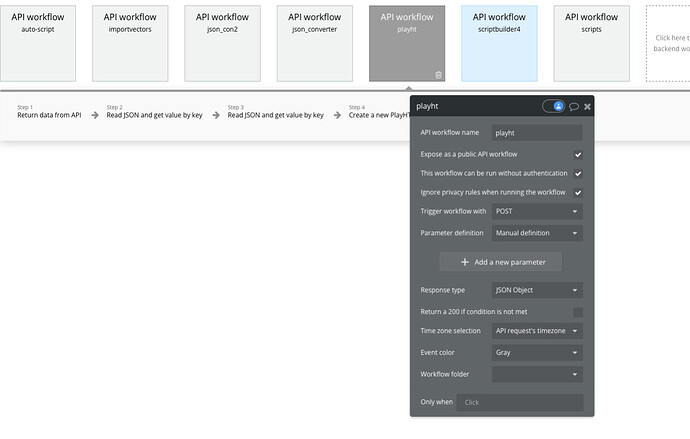Open Time zone selection dropdown

(x=537, y=331)
